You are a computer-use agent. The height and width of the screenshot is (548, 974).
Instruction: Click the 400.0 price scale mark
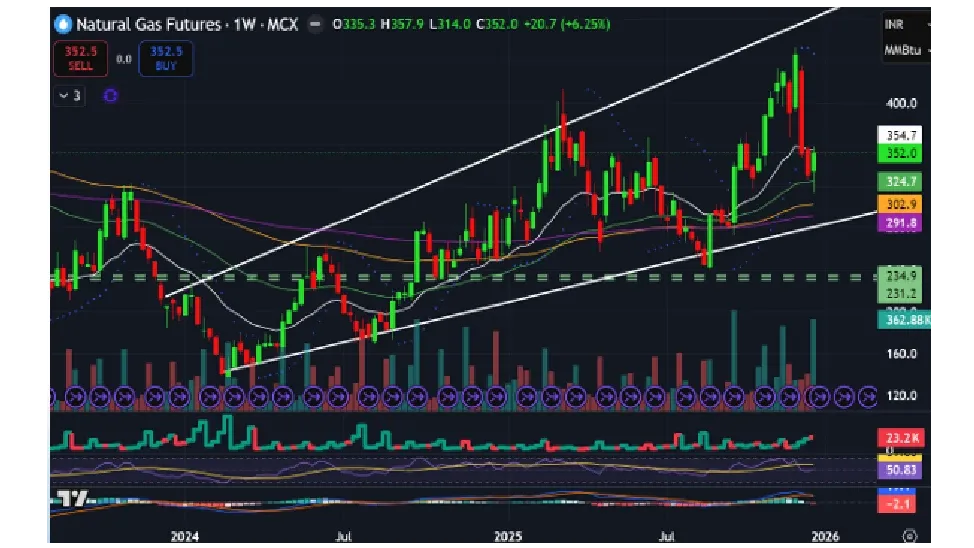click(x=900, y=103)
